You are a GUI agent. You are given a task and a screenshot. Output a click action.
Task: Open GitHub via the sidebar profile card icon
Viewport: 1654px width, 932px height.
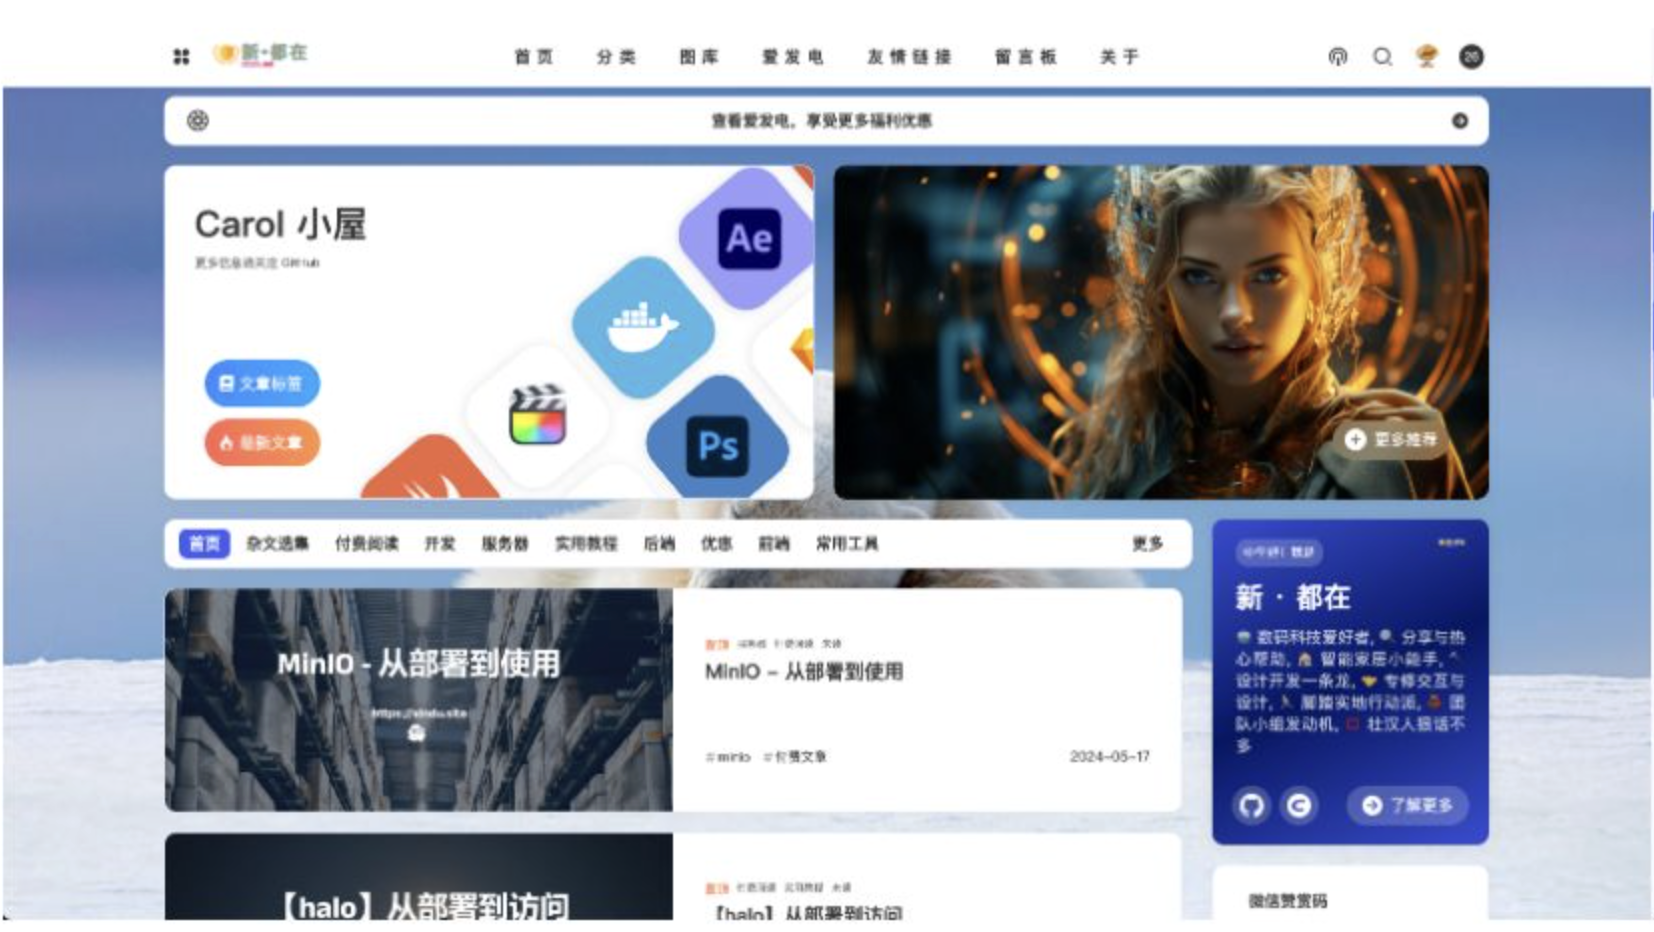1251,806
